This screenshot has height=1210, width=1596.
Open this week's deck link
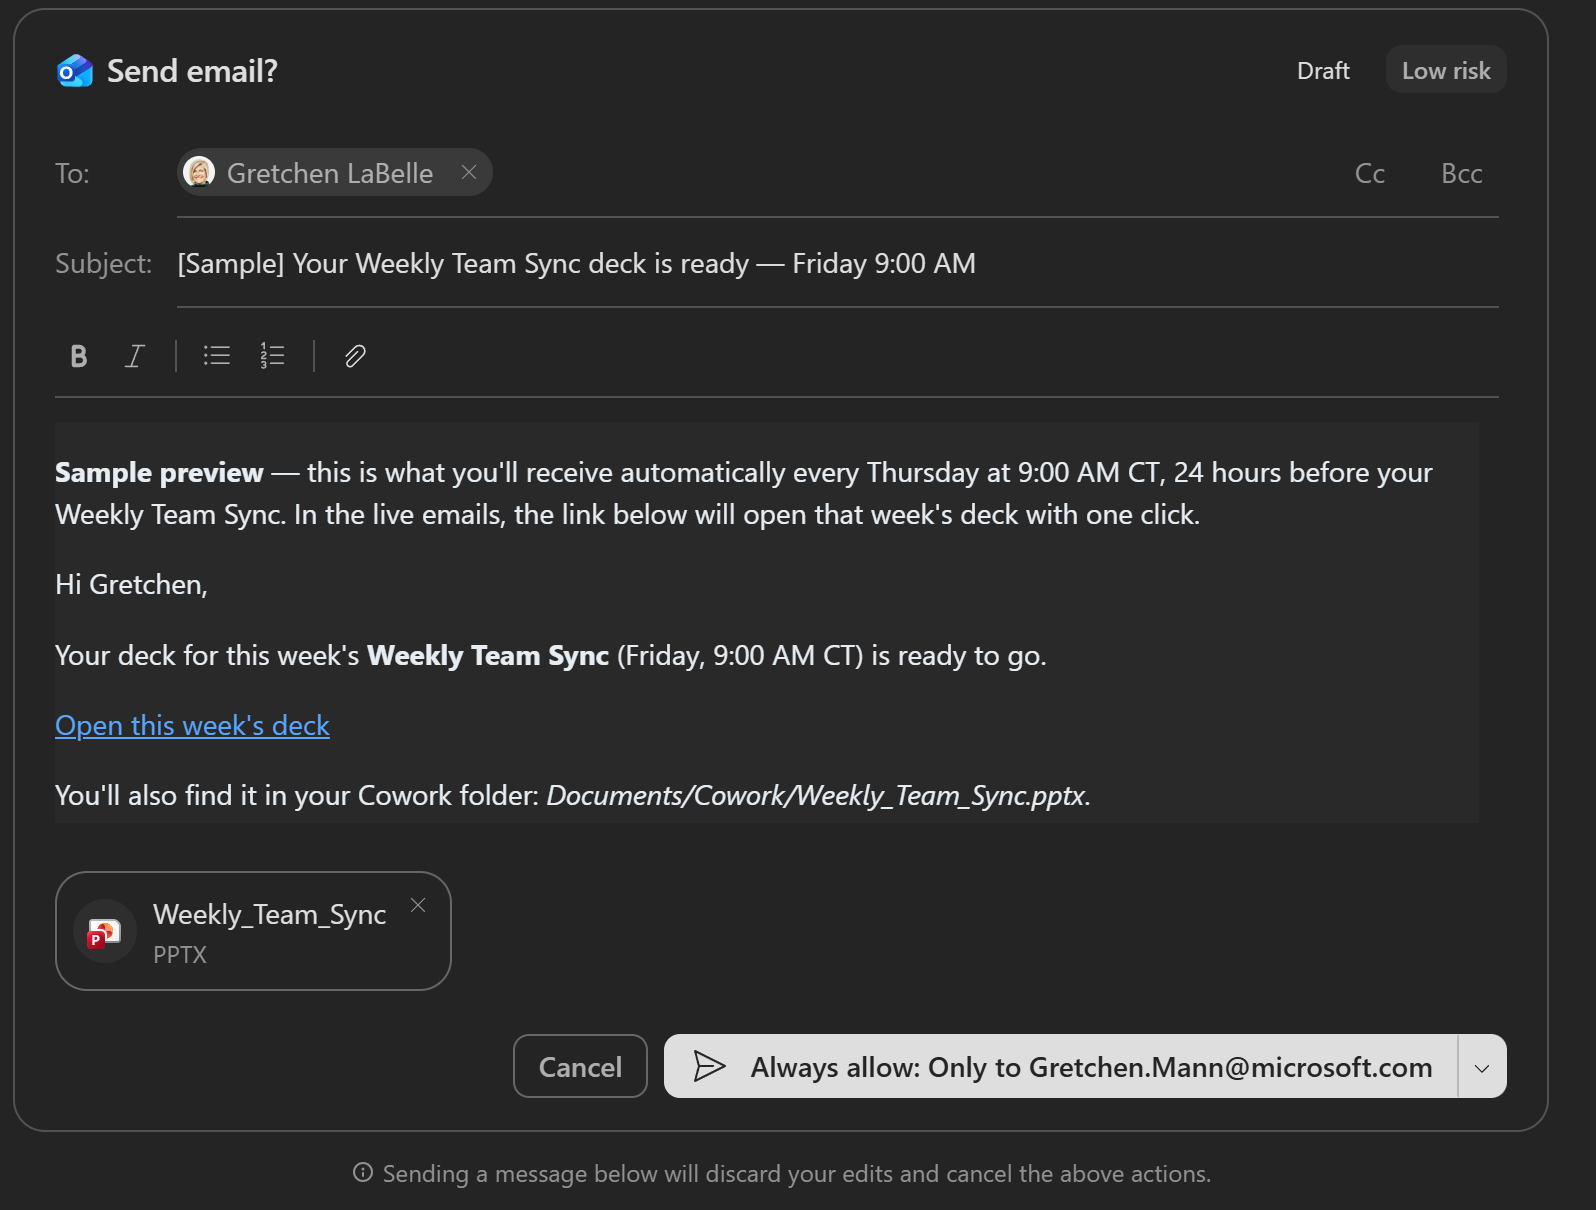point(192,726)
